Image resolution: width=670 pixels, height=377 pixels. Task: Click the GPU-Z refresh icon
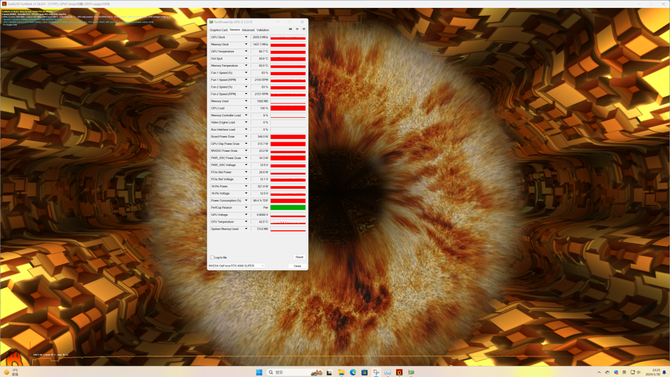297,29
